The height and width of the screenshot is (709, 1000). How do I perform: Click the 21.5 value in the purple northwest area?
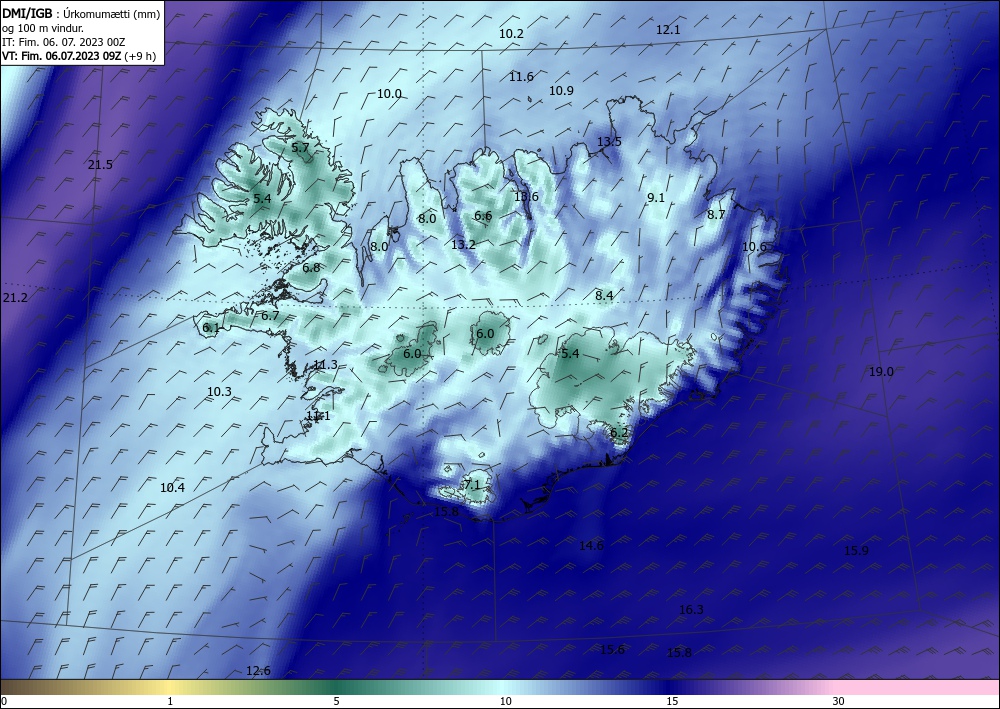point(100,164)
